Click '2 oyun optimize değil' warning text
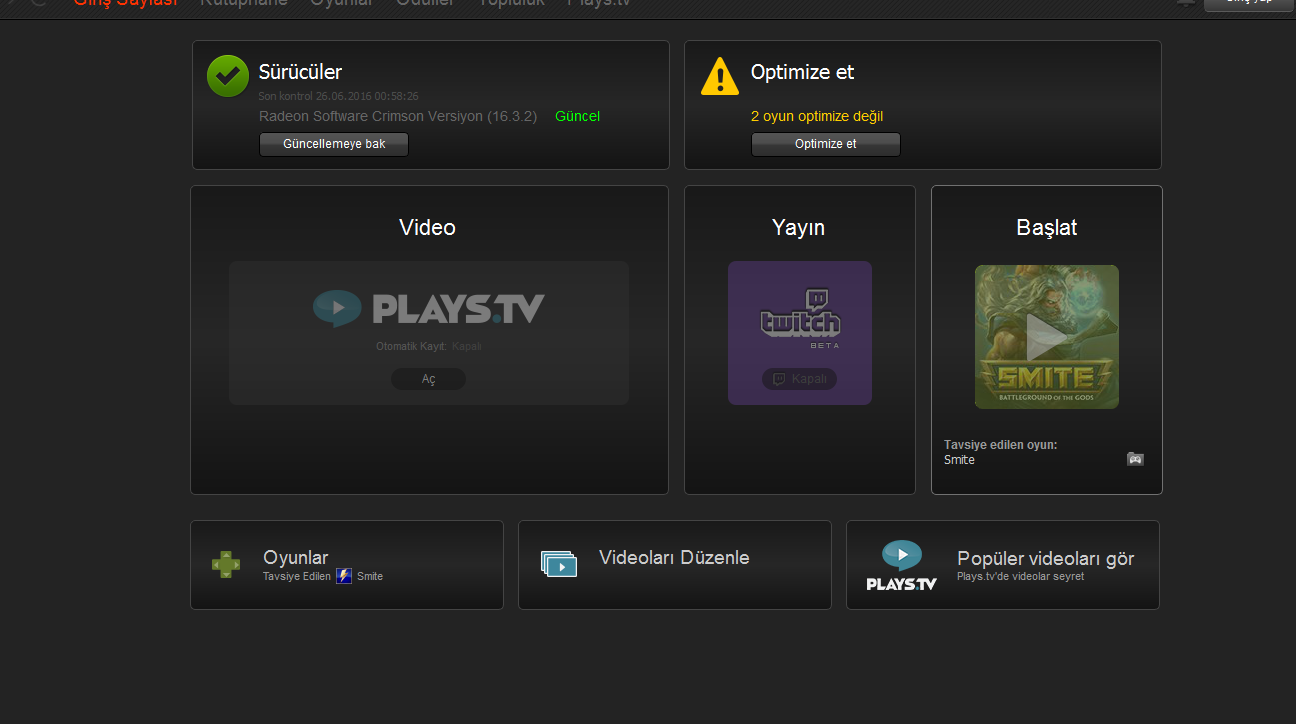Viewport: 1296px width, 724px height. click(x=817, y=116)
